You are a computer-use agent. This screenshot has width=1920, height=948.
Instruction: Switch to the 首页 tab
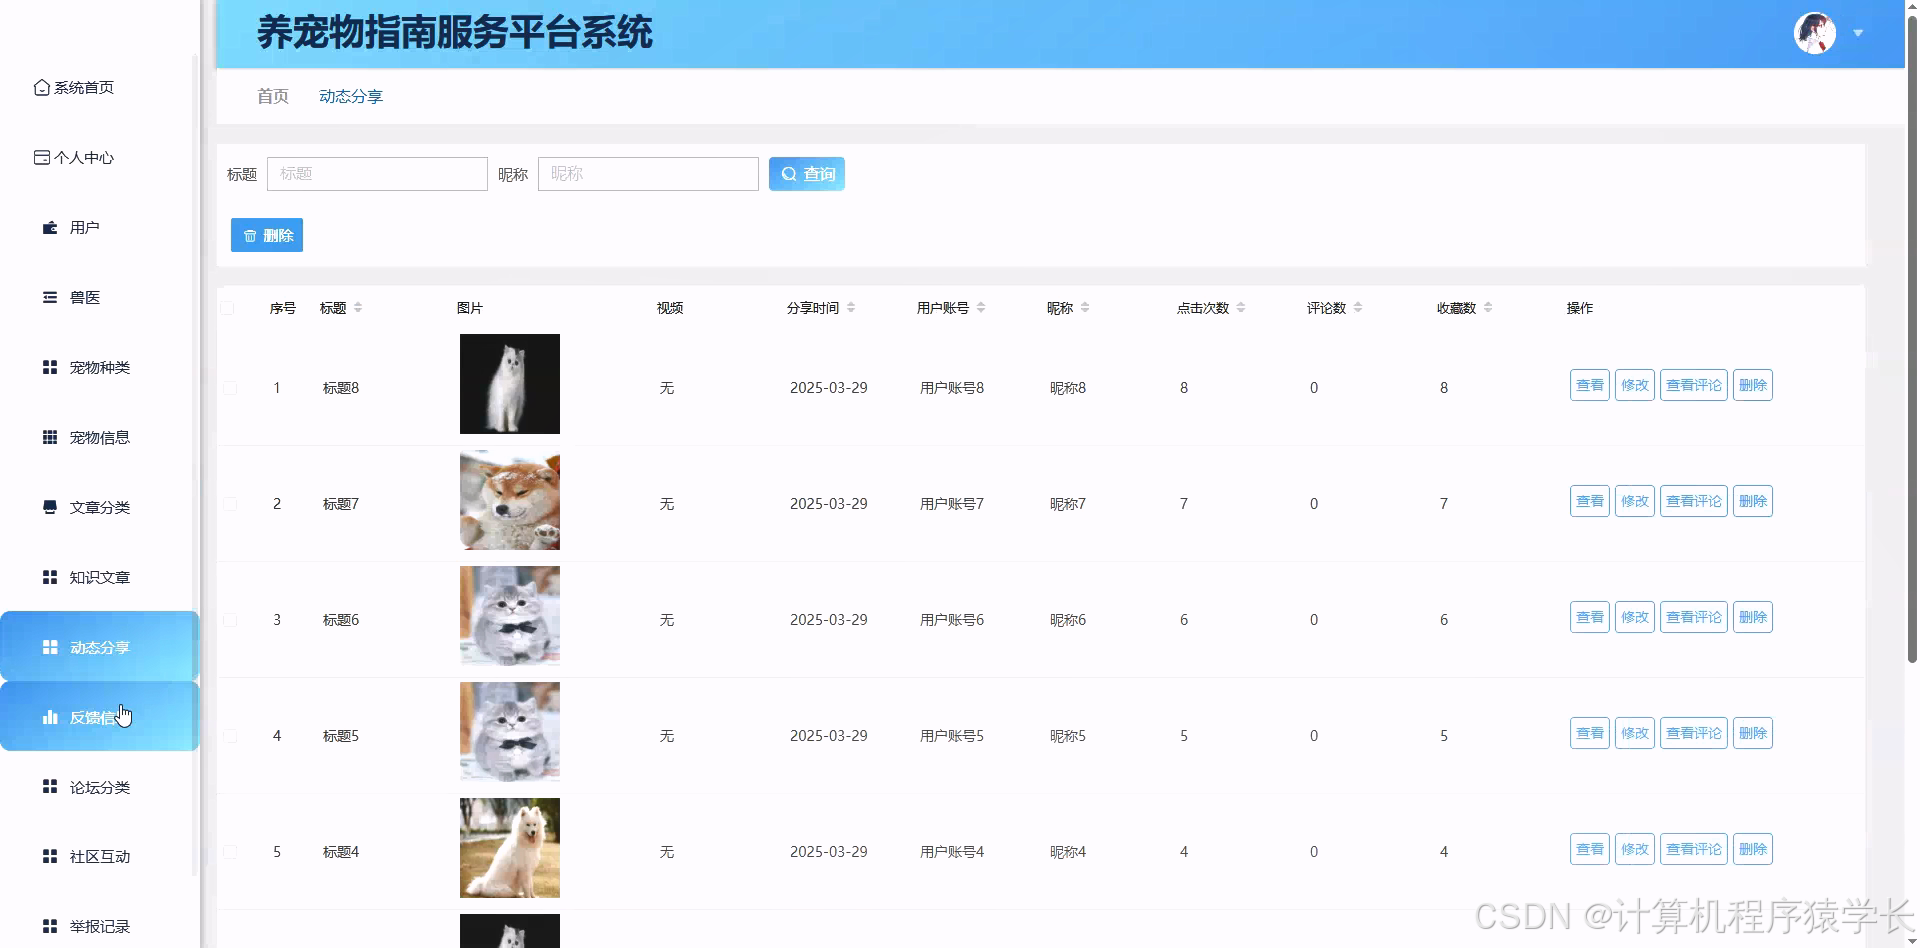coord(272,96)
